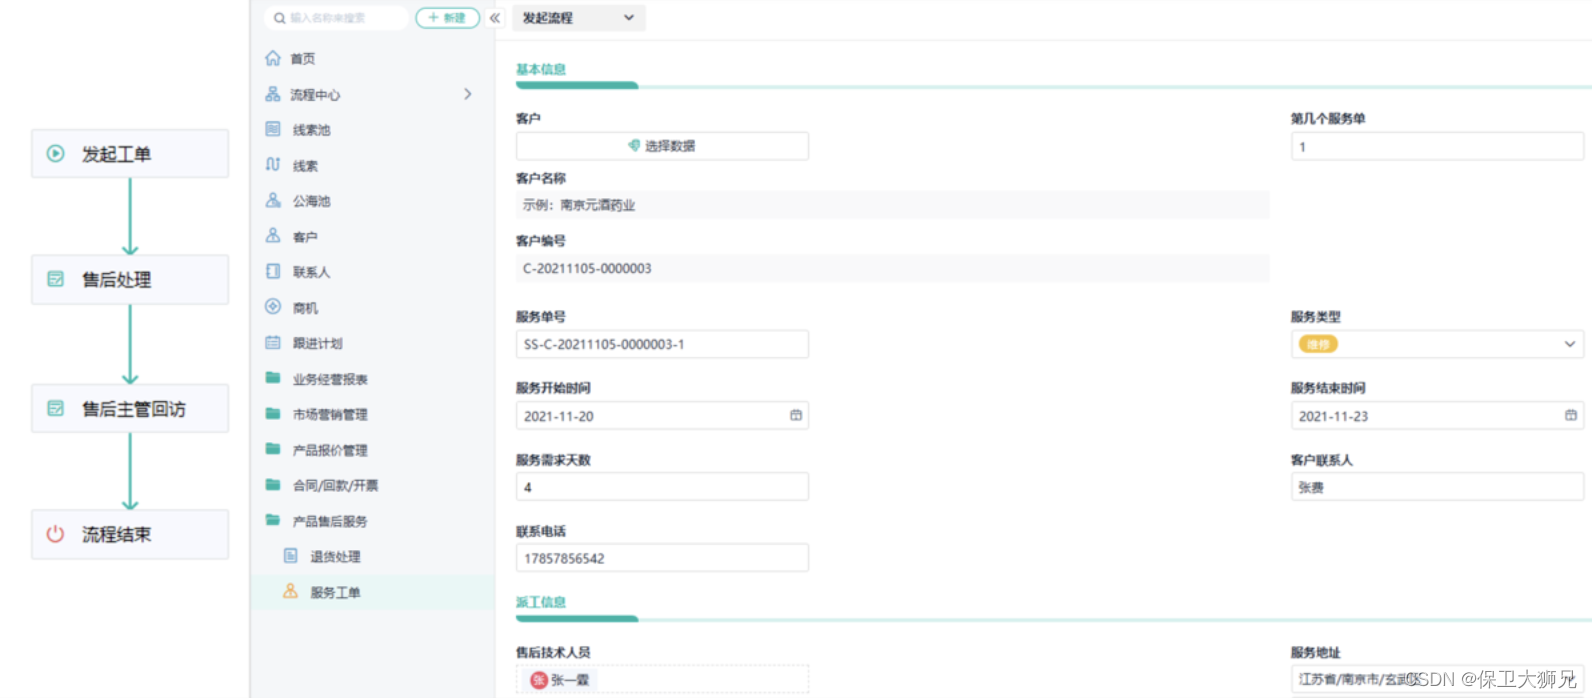Click the 产品报价管理 folder icon
The image size is (1592, 698).
[x=273, y=449]
